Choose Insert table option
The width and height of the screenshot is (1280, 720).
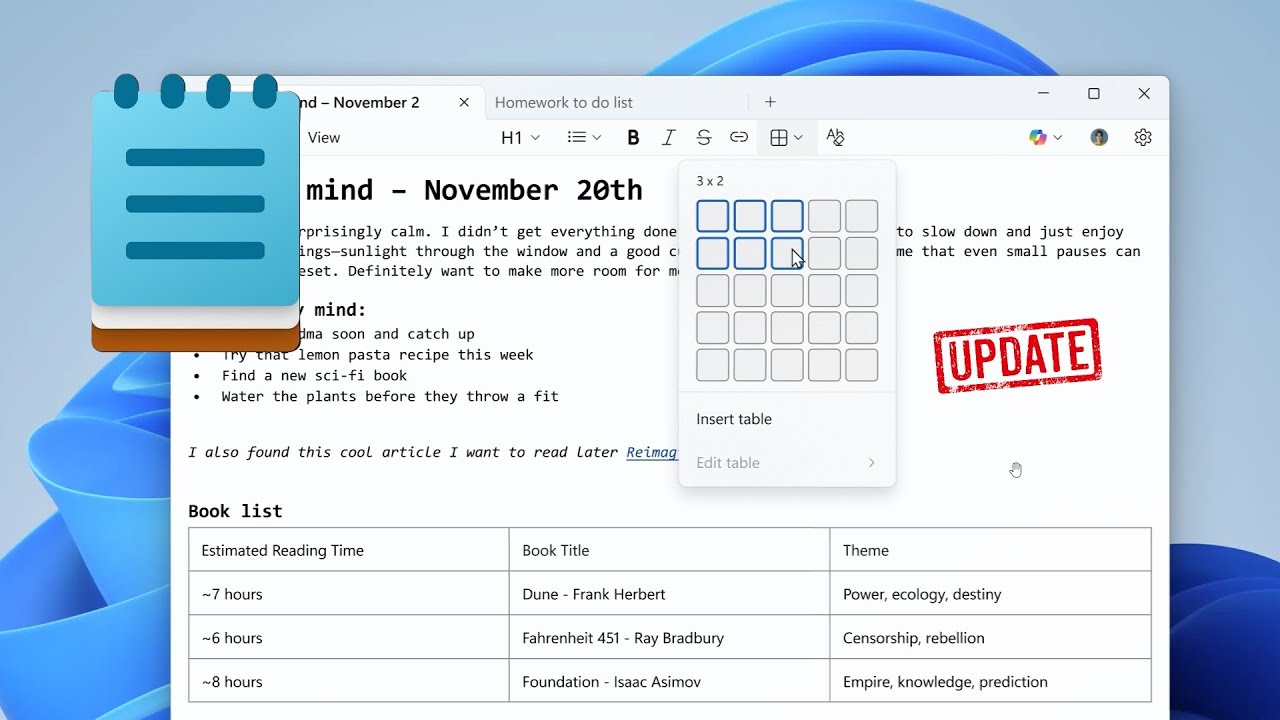point(787,419)
